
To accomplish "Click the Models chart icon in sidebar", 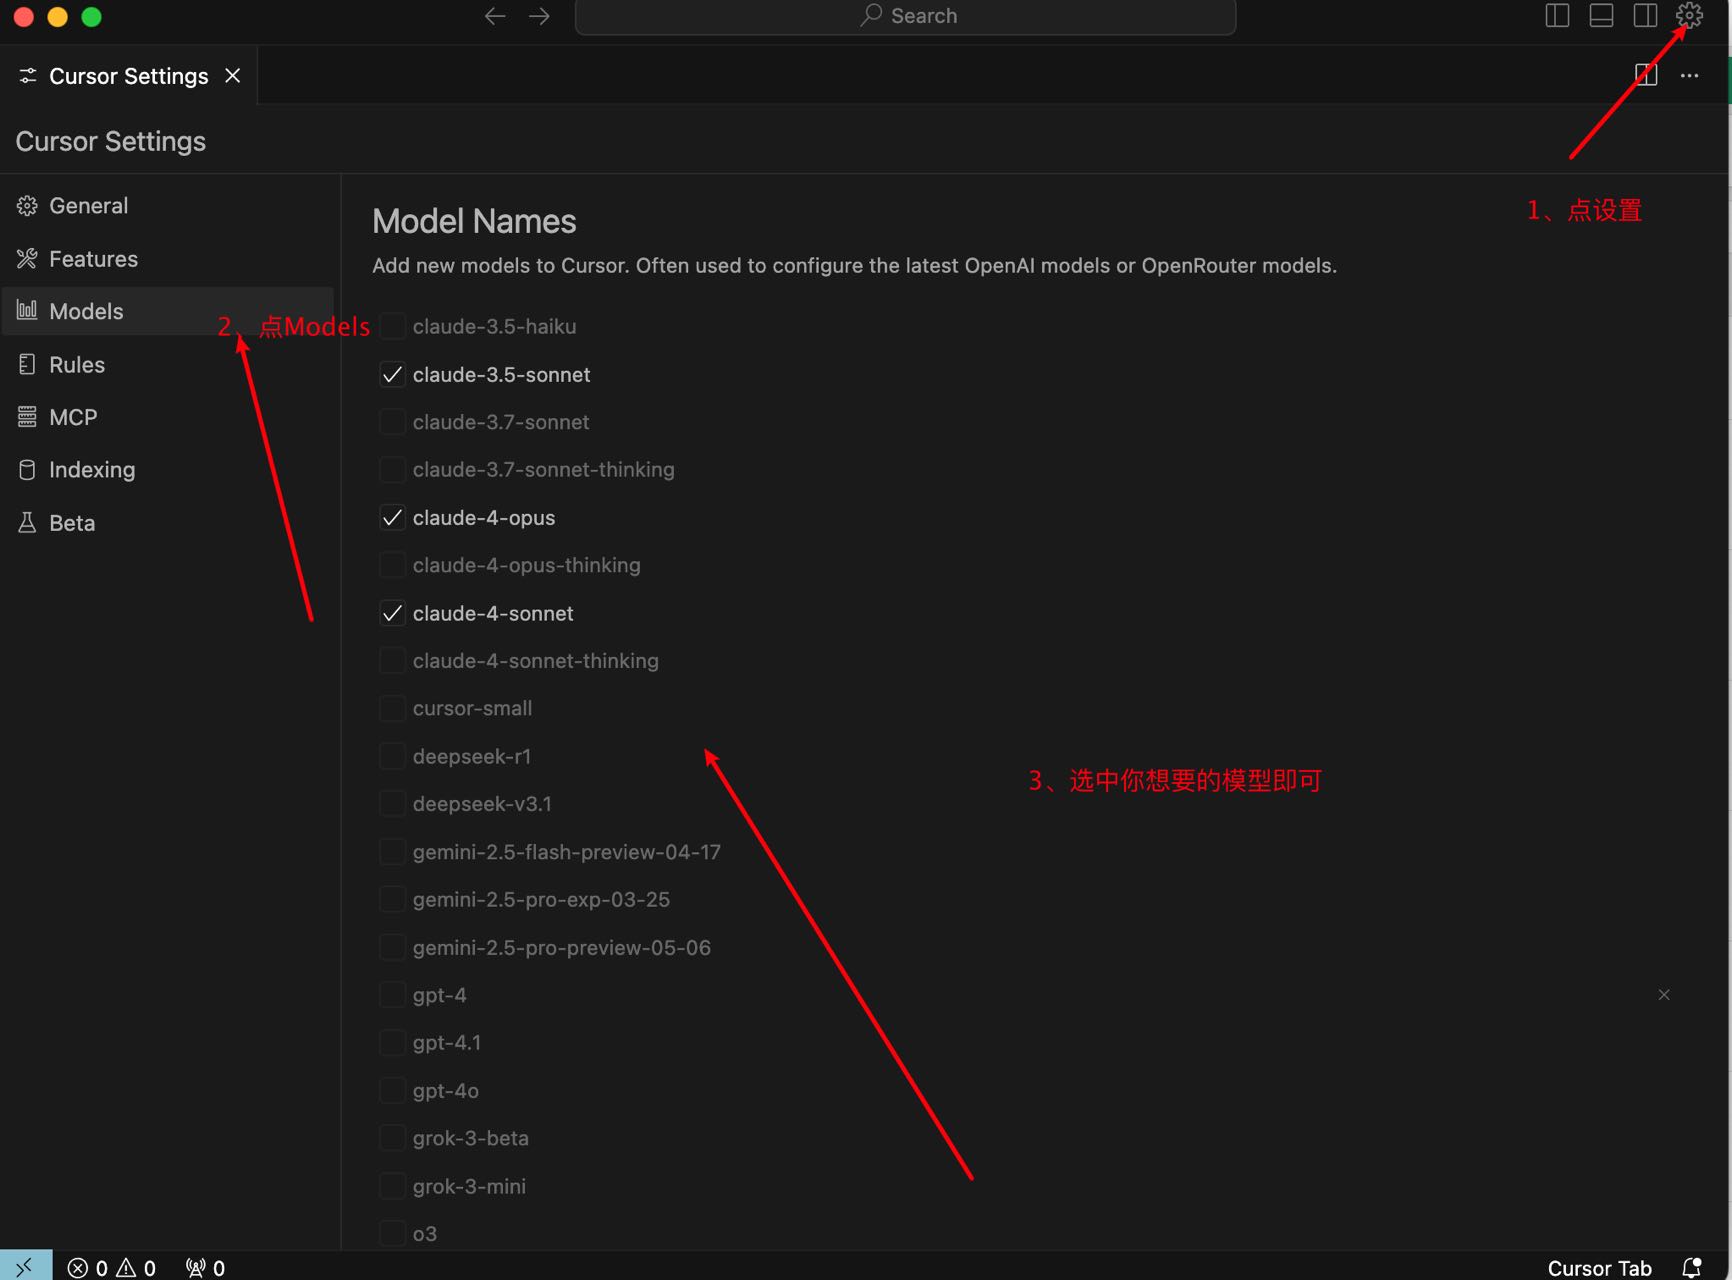I will click(x=27, y=311).
